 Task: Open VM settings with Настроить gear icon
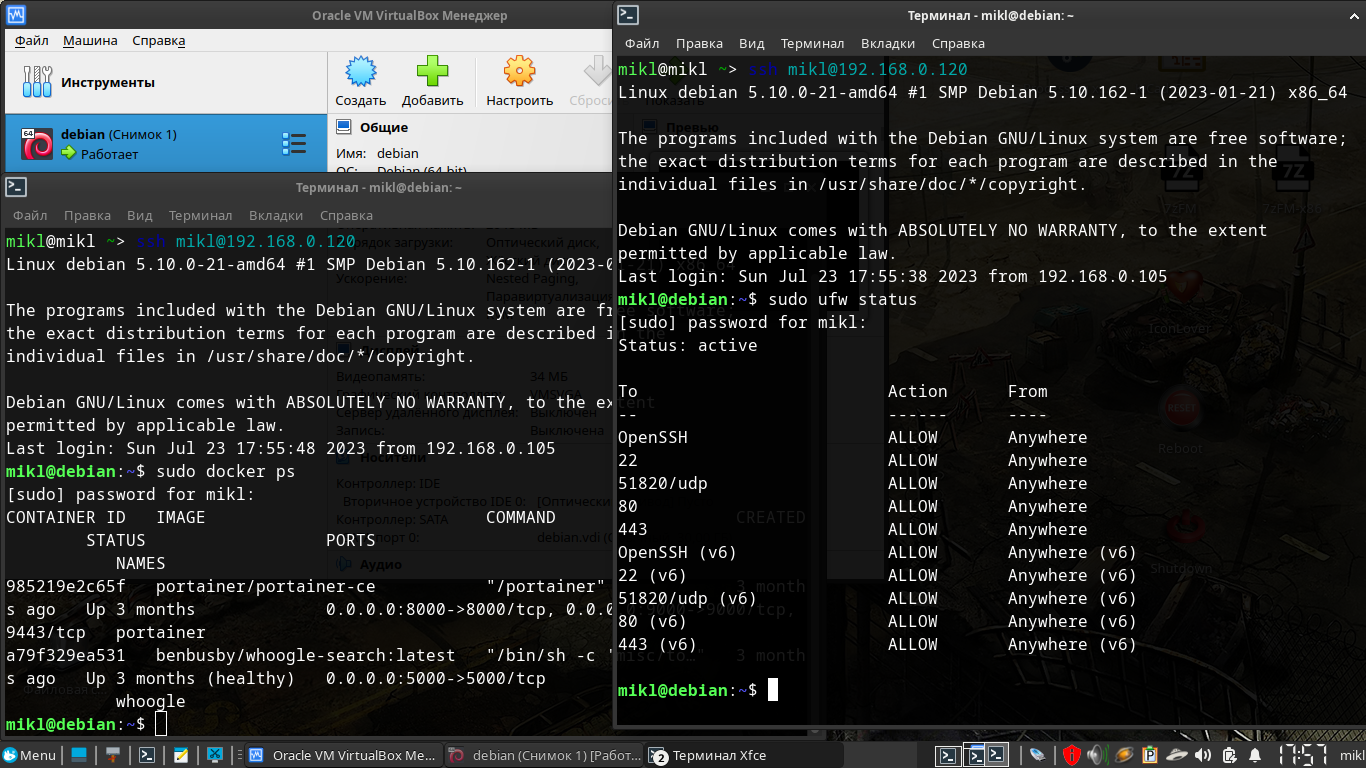pos(519,81)
